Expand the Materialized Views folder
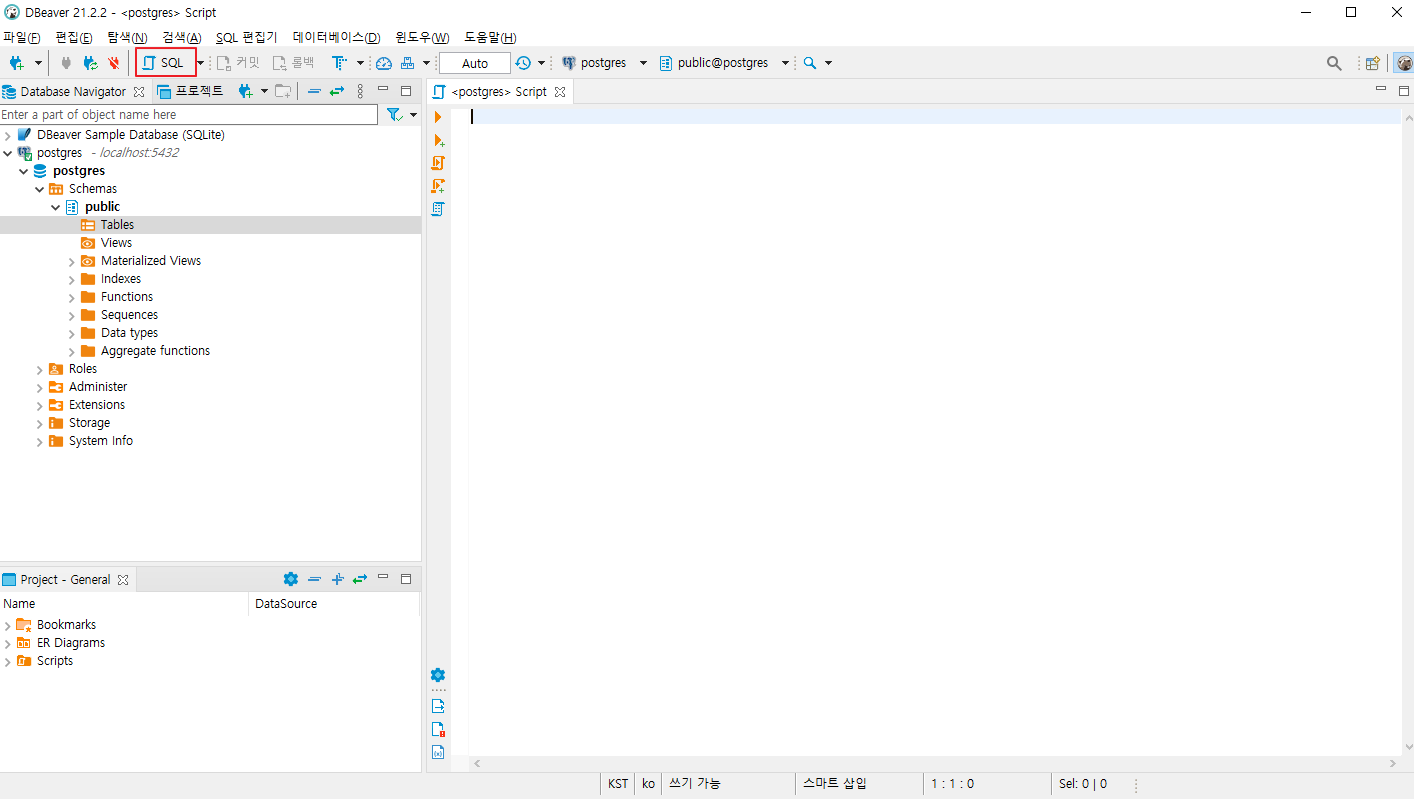This screenshot has height=799, width=1414. (x=72, y=261)
